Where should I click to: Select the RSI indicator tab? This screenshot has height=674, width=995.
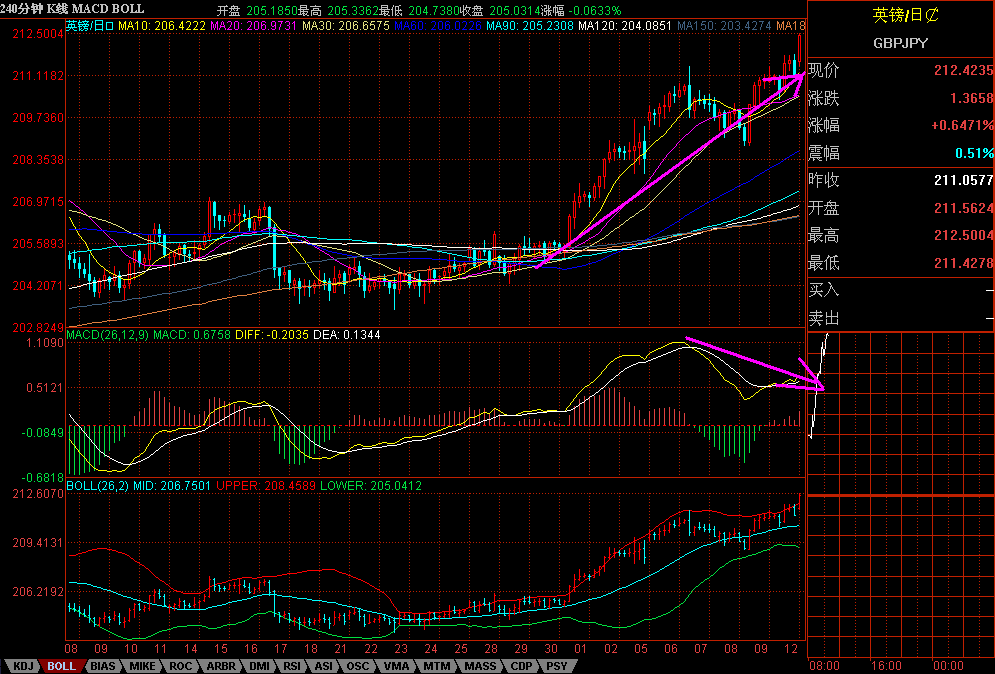292,666
